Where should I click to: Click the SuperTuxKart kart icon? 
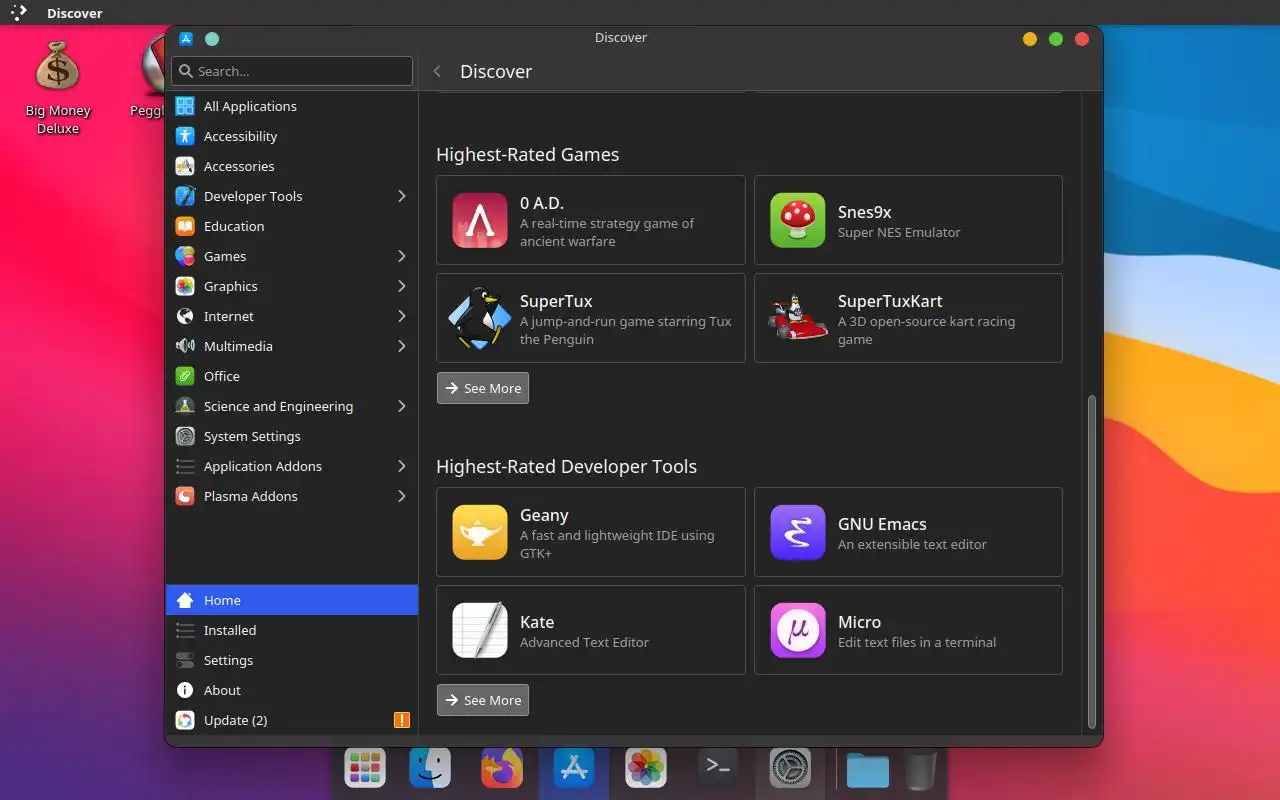pos(798,318)
